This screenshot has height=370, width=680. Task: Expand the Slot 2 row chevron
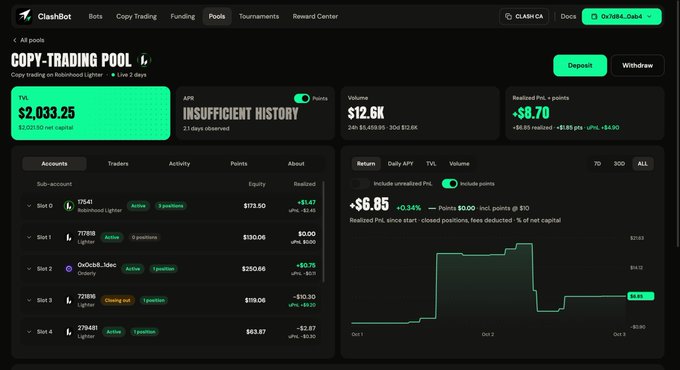point(29,269)
